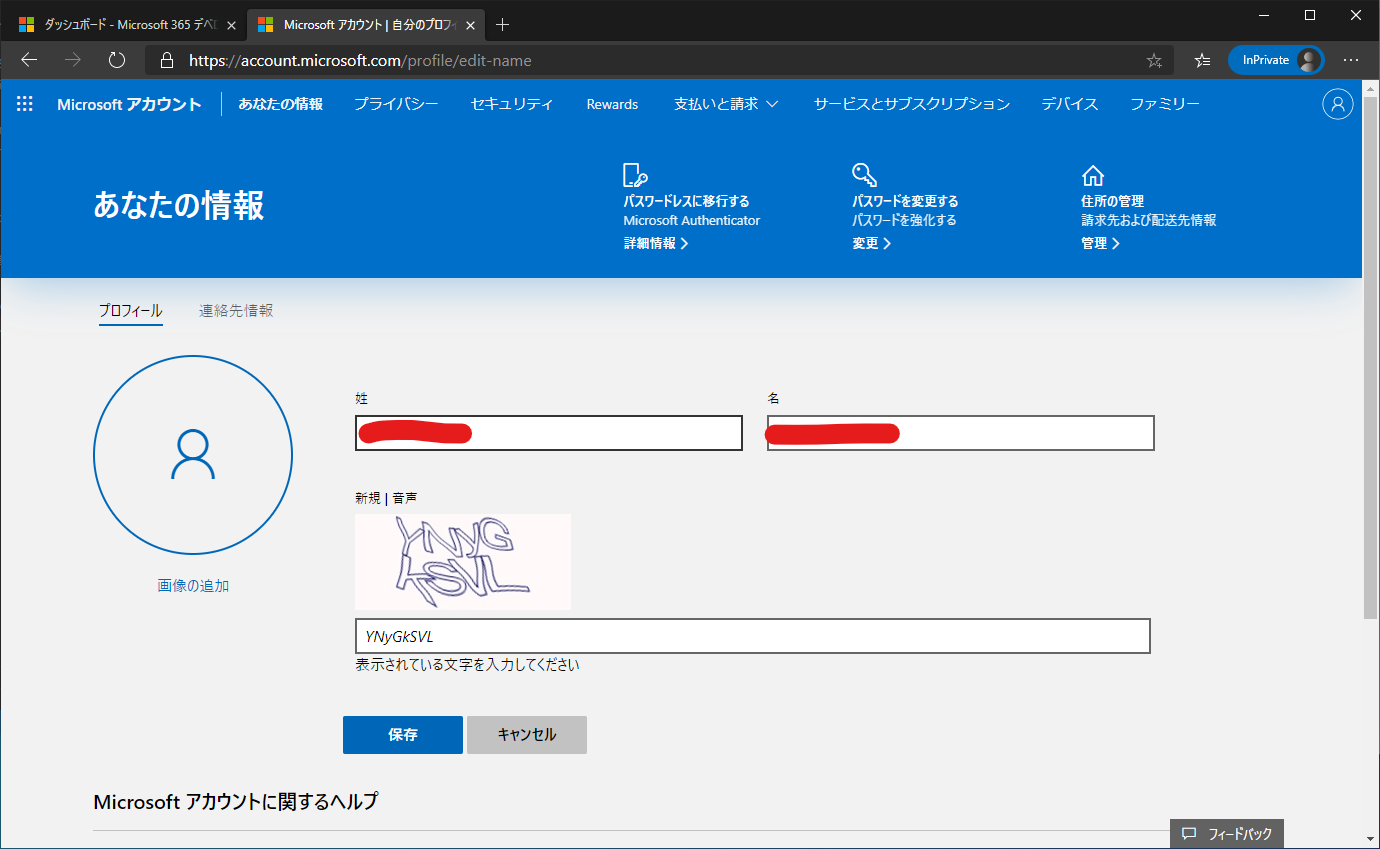Click the account avatar icon in header
Screen dimensions: 1380x849
click(1337, 104)
